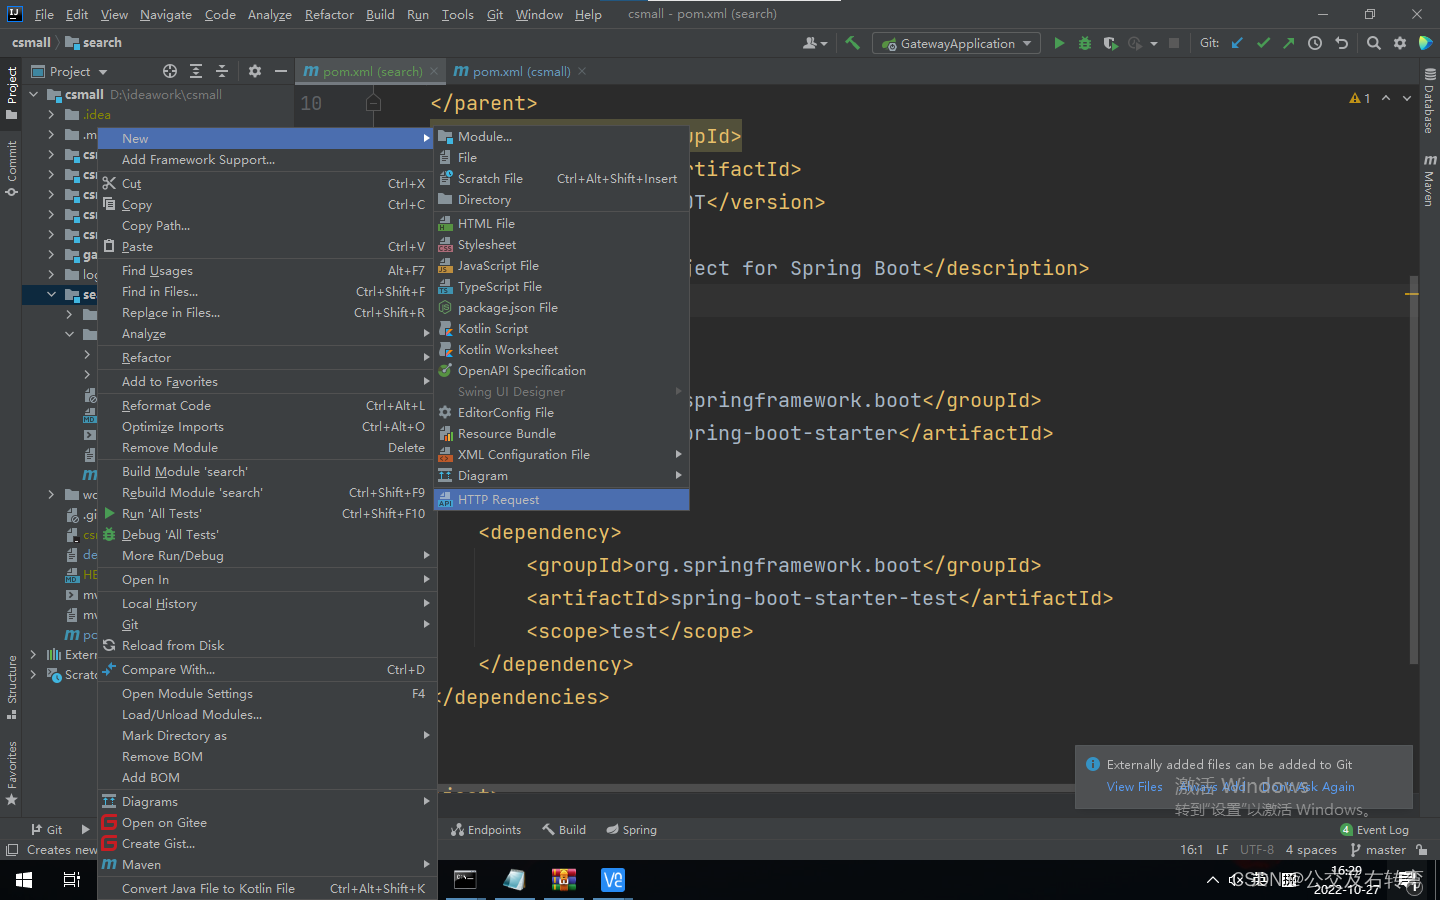Start debugging with the green bug icon
This screenshot has height=900, width=1440.
tap(1084, 43)
